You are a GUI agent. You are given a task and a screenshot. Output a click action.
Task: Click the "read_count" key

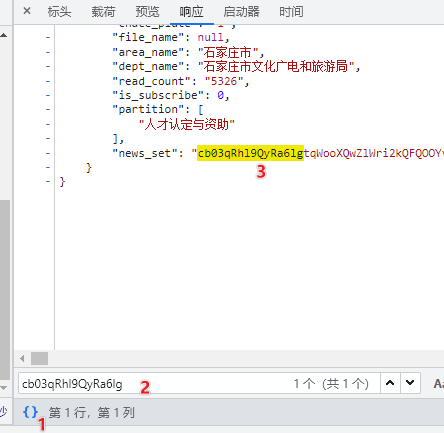click(x=151, y=81)
